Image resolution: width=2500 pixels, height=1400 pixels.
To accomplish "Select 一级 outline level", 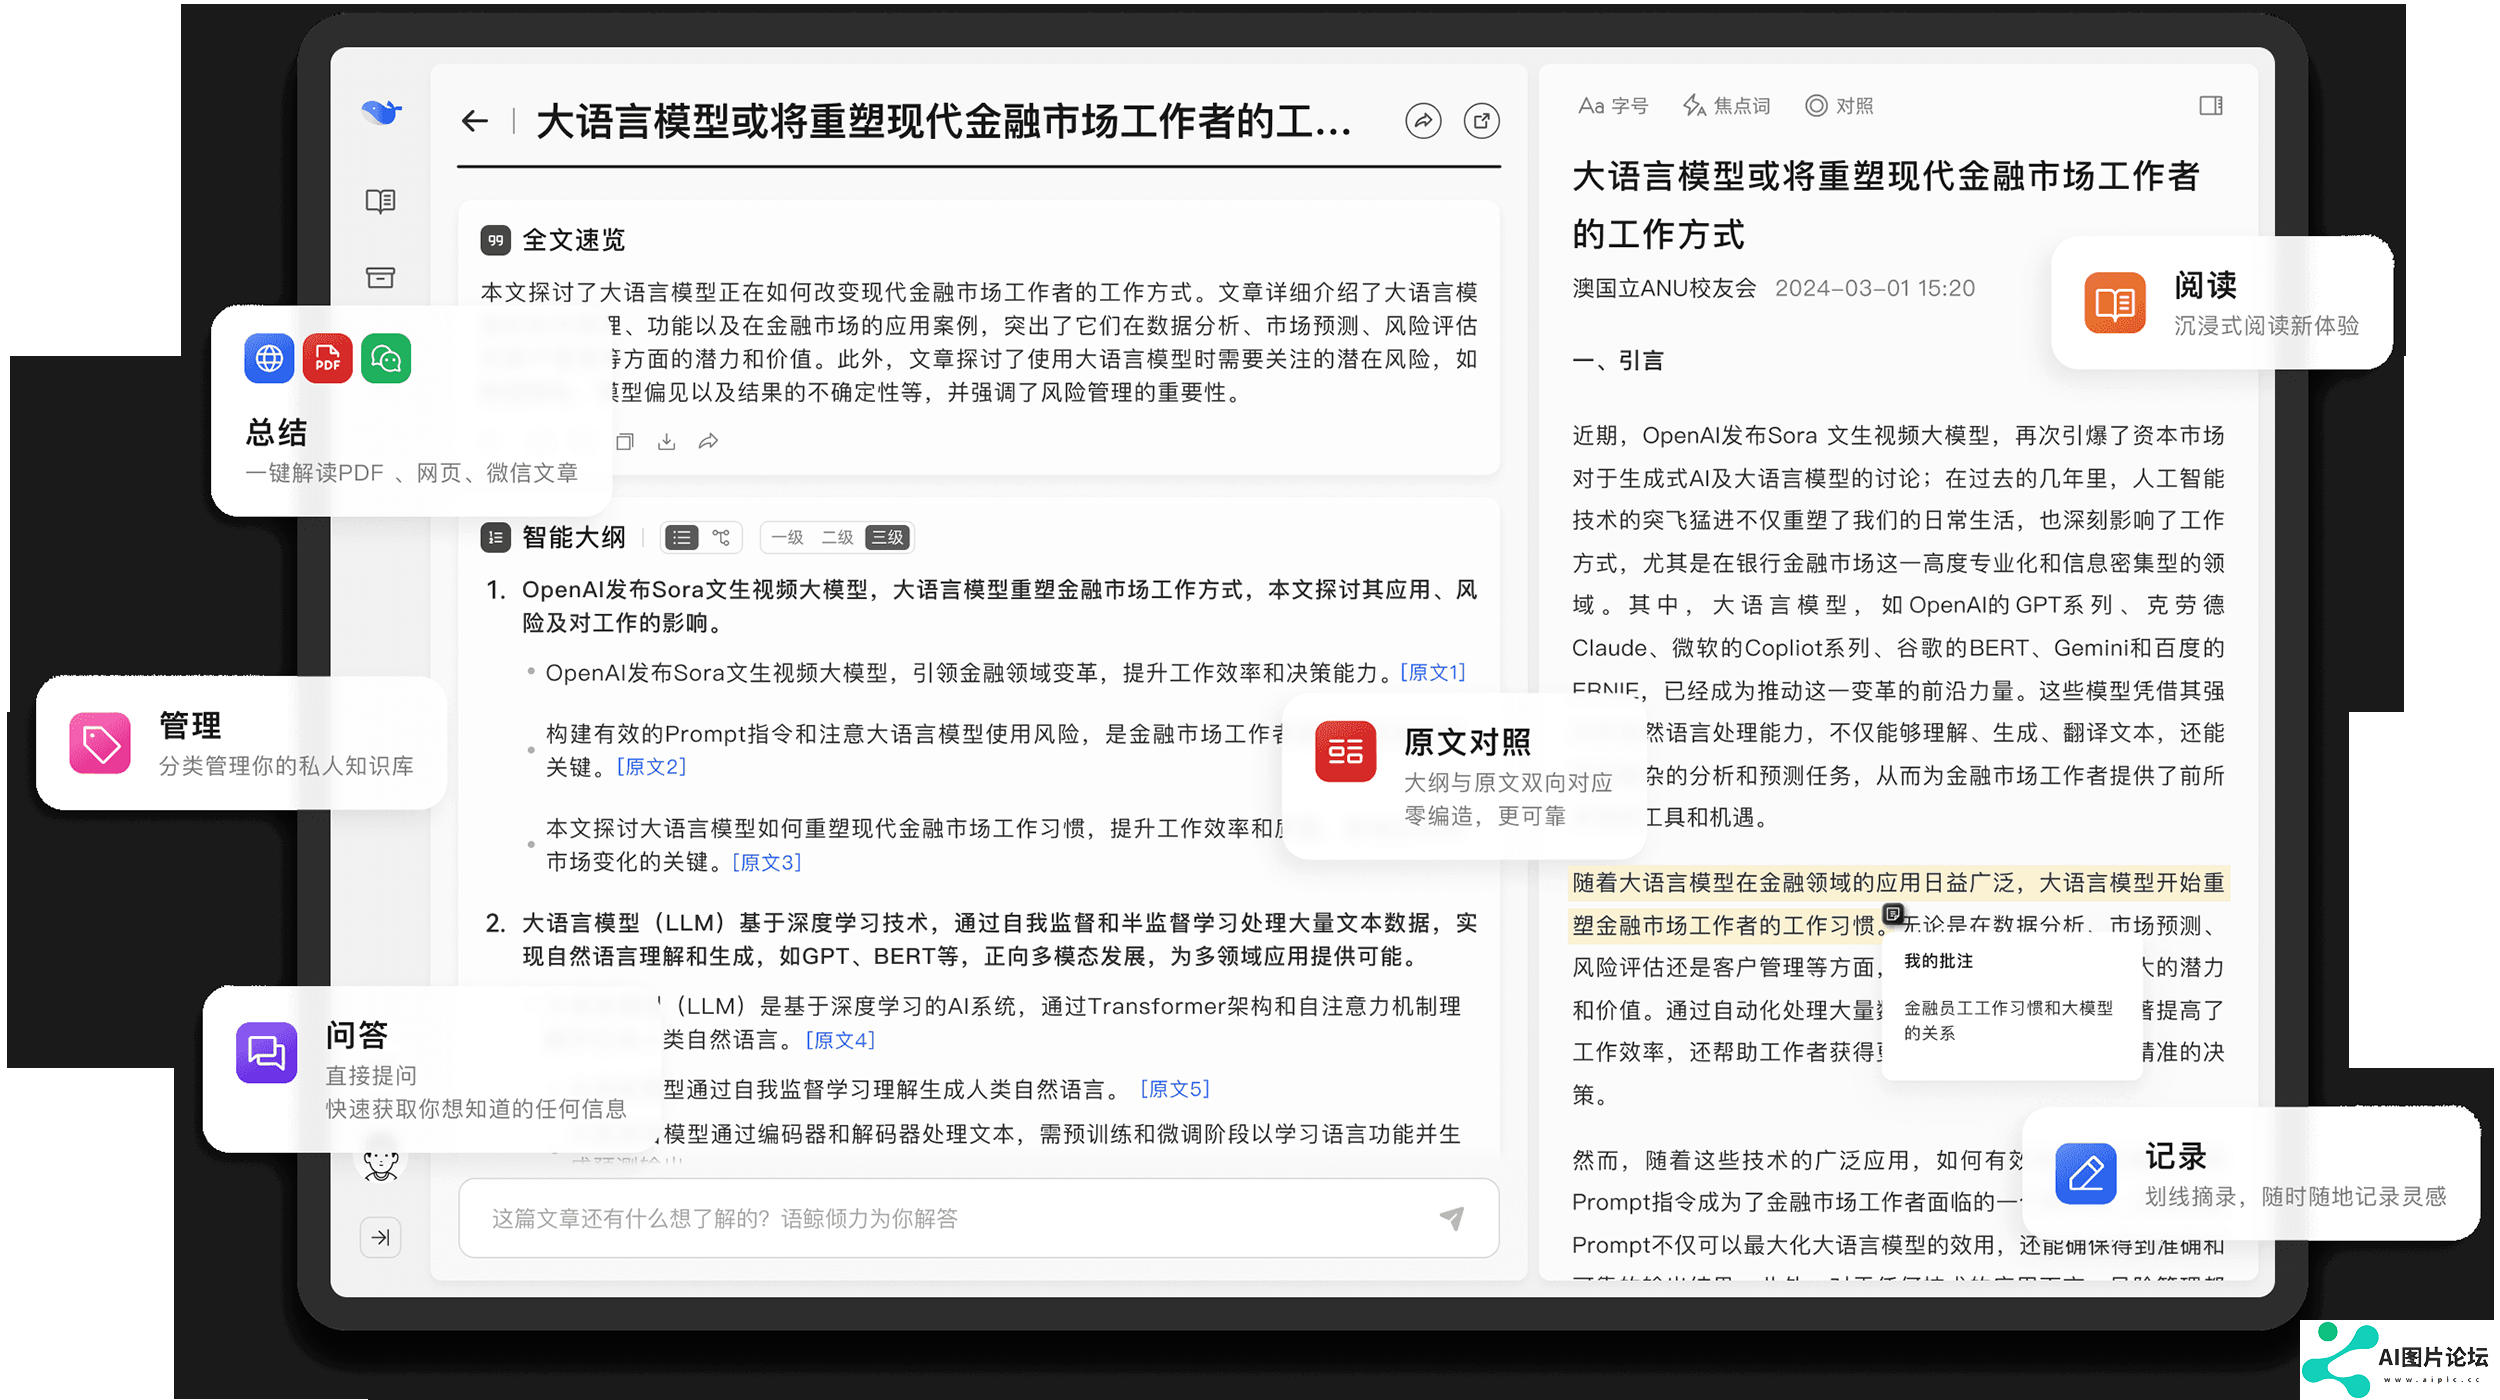I will coord(787,537).
